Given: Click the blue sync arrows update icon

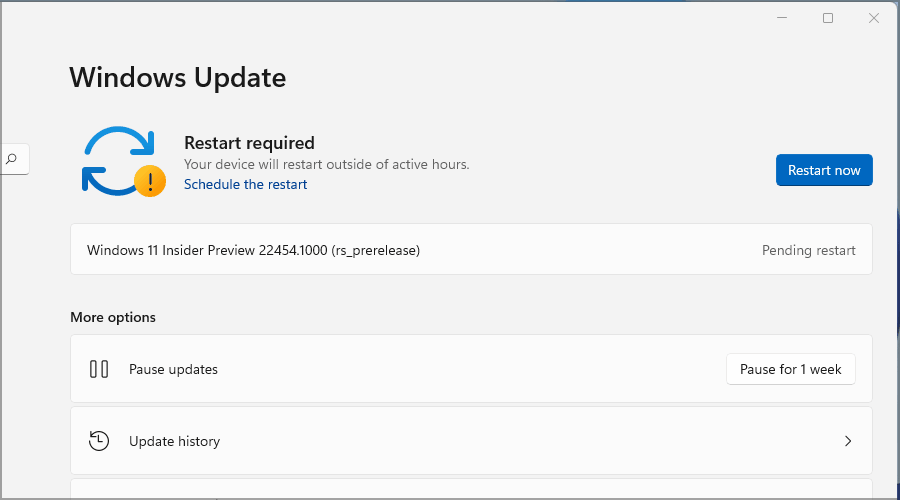Looking at the screenshot, I should pos(115,158).
